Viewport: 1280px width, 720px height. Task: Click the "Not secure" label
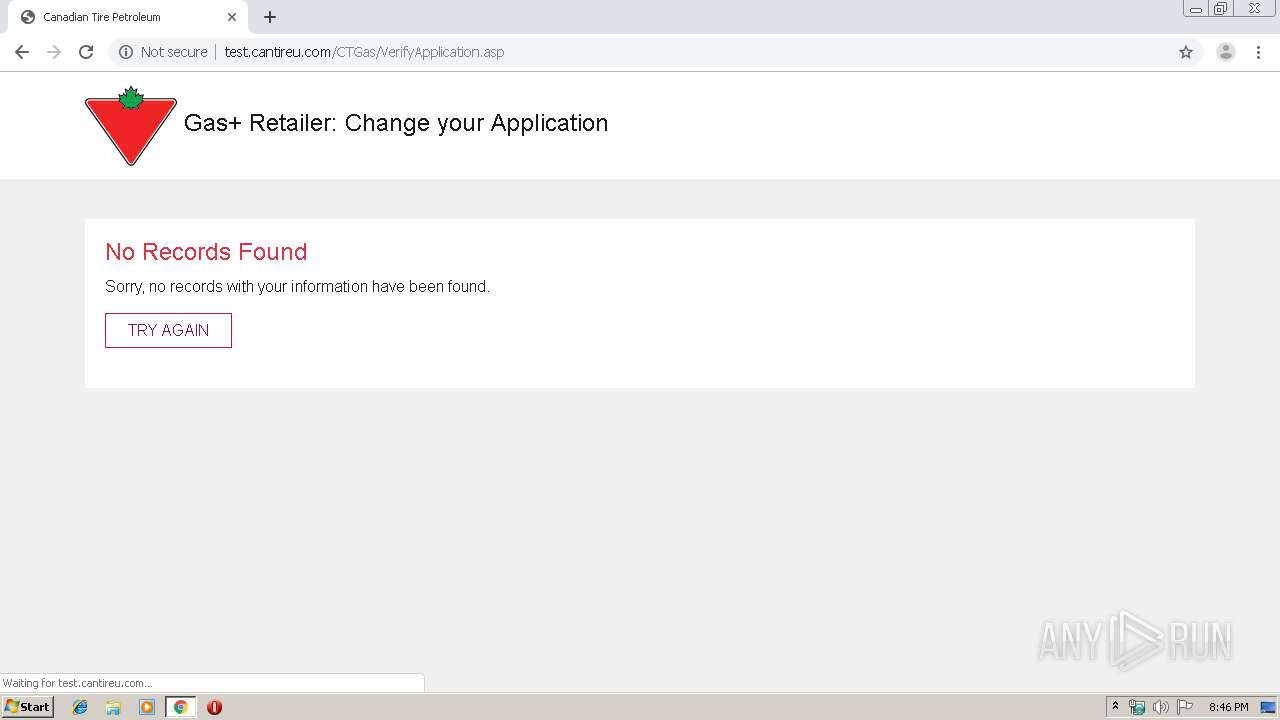pyautogui.click(x=174, y=52)
